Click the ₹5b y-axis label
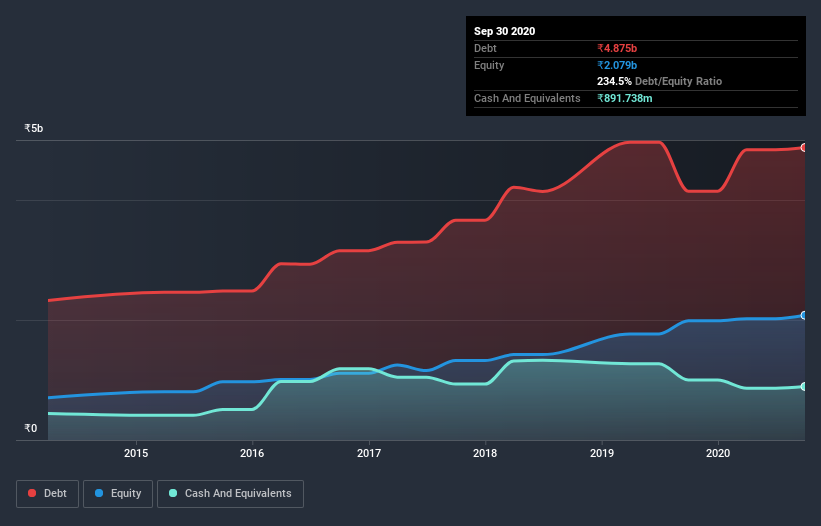The image size is (821, 526). [34, 128]
